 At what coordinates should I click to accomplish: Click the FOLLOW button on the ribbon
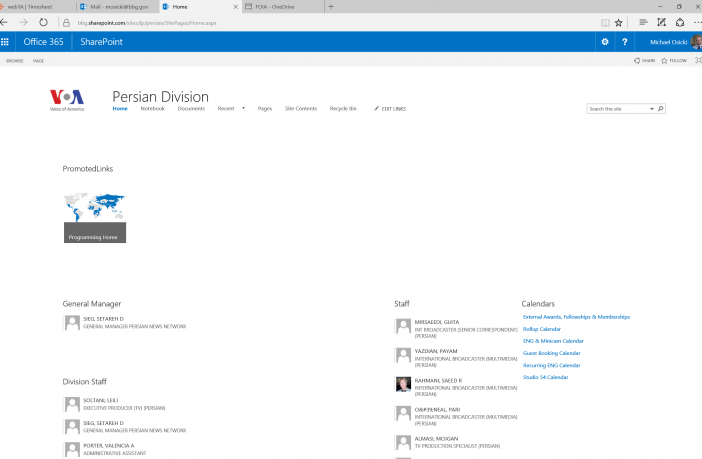pyautogui.click(x=674, y=60)
